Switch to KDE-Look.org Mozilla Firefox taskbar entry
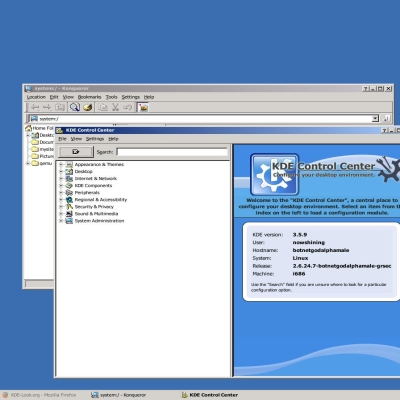This screenshot has width=400, height=400. [39, 395]
